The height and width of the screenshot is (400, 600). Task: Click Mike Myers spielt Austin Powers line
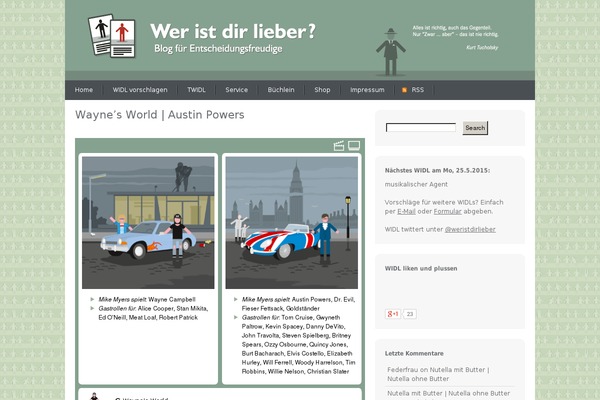click(298, 304)
